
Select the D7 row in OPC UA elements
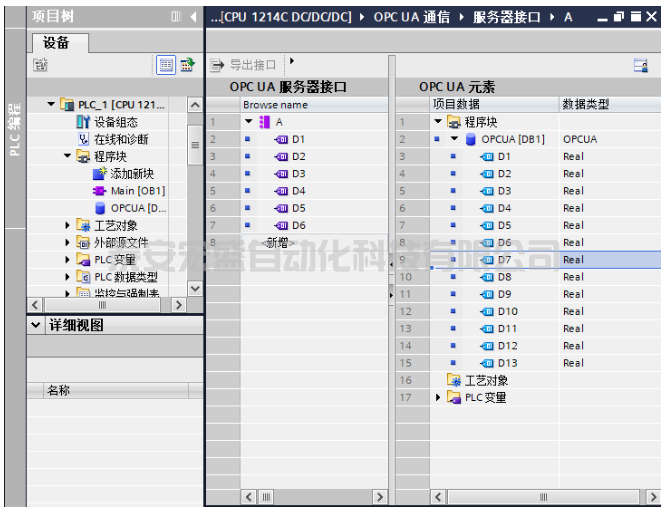(504, 260)
